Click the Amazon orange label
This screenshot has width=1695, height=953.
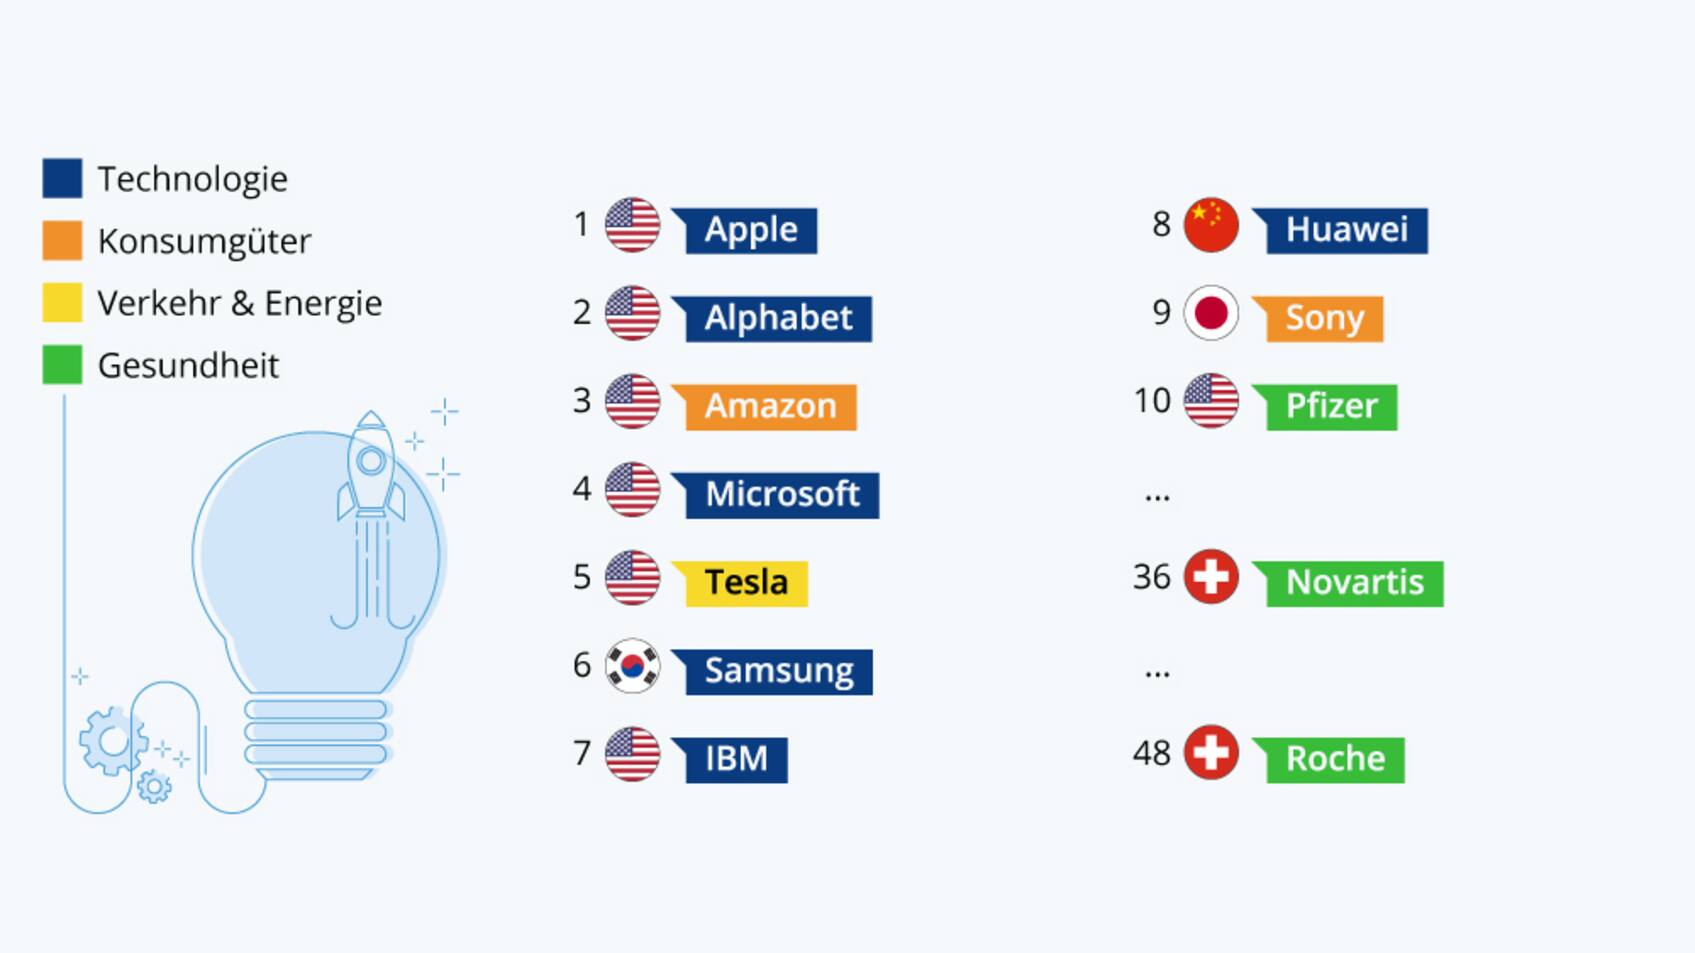point(765,407)
